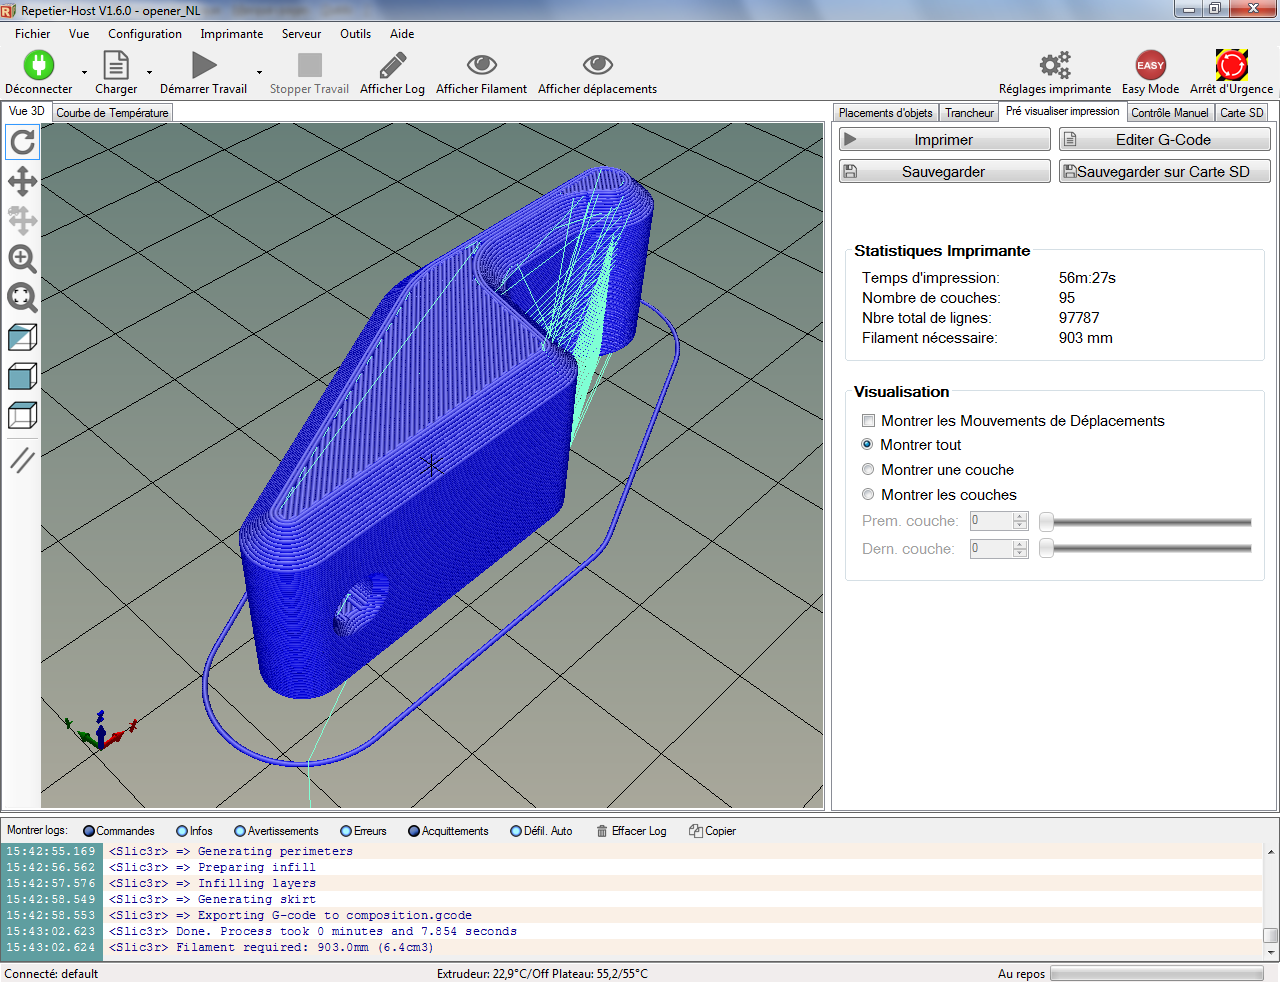Switch to Courbe de Température tab

(x=112, y=113)
